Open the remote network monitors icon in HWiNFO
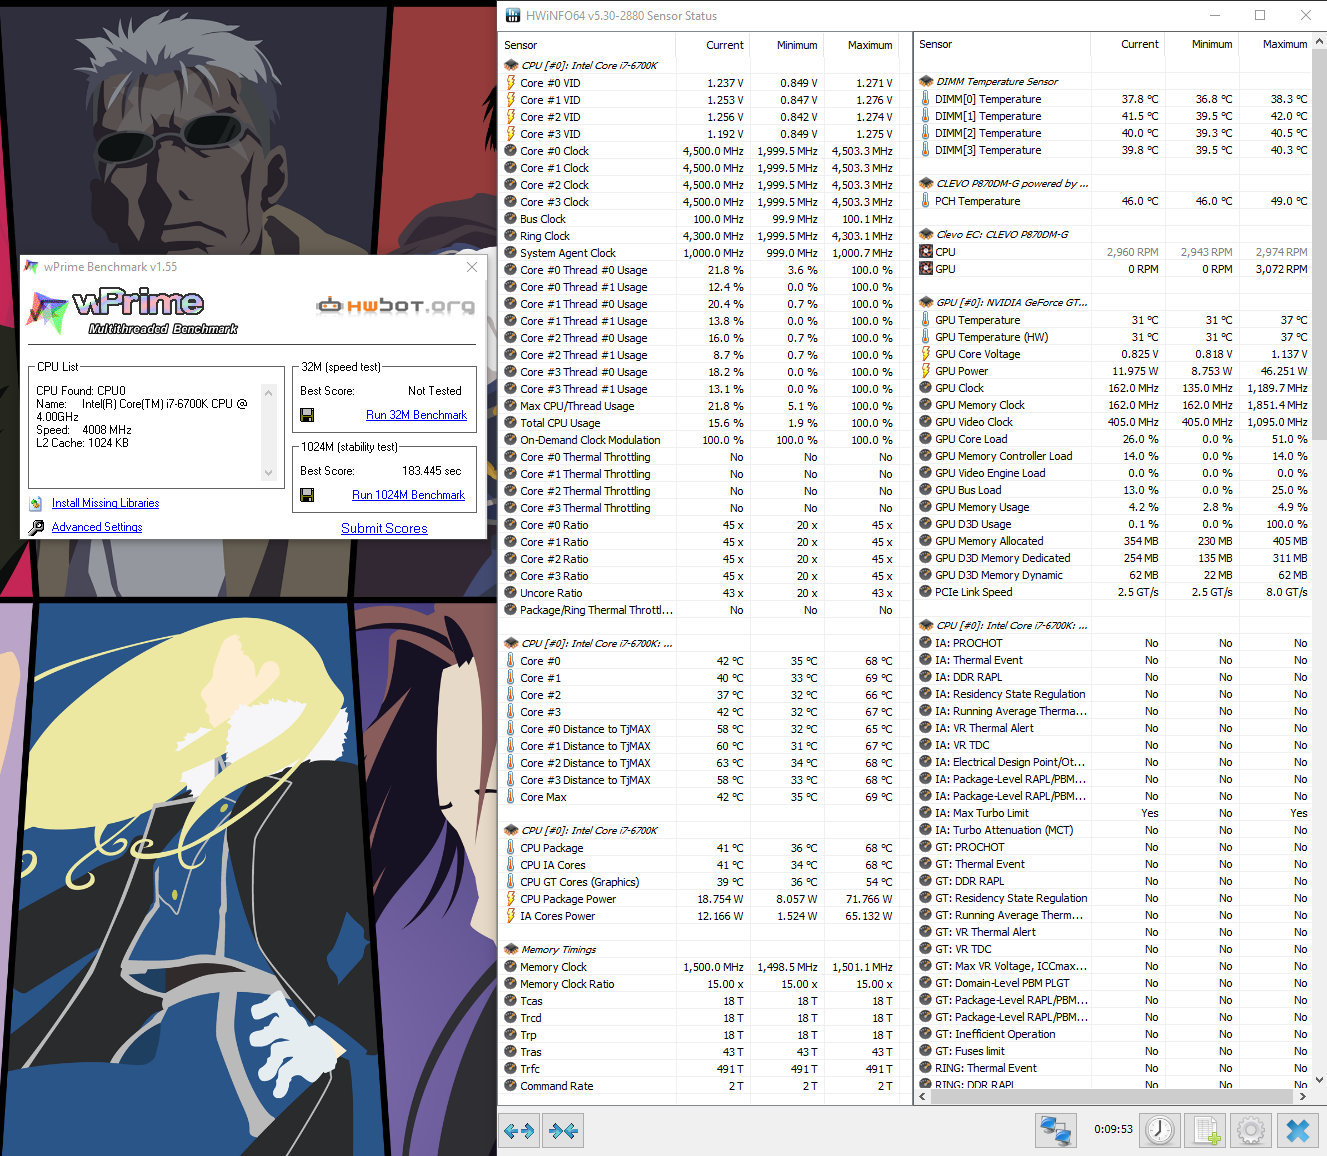This screenshot has height=1156, width=1327. click(1056, 1130)
